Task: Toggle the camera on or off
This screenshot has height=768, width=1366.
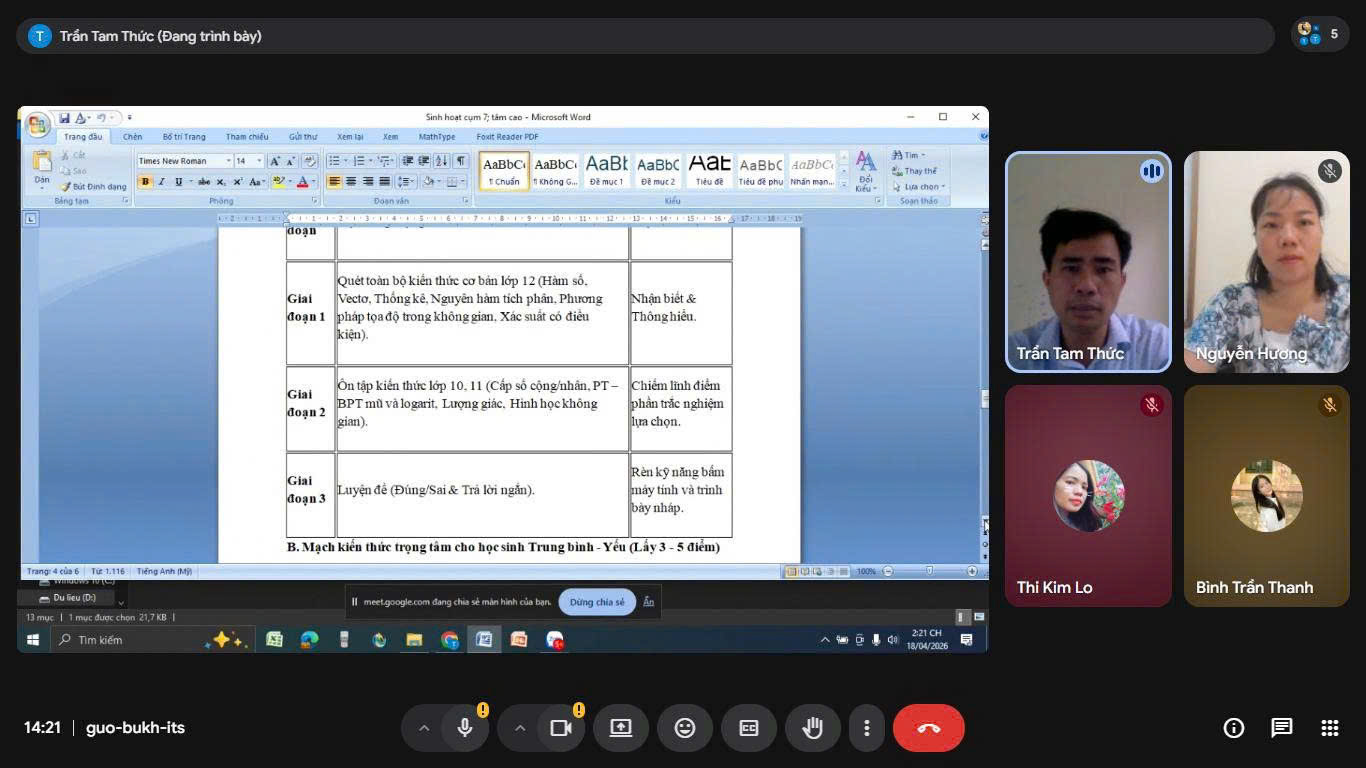Action: 561,728
